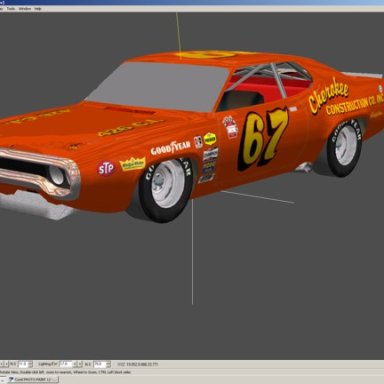Screen dimensions: 384x384
Task: Click the right arrow button after the Lighting field
Action: [x=80, y=364]
